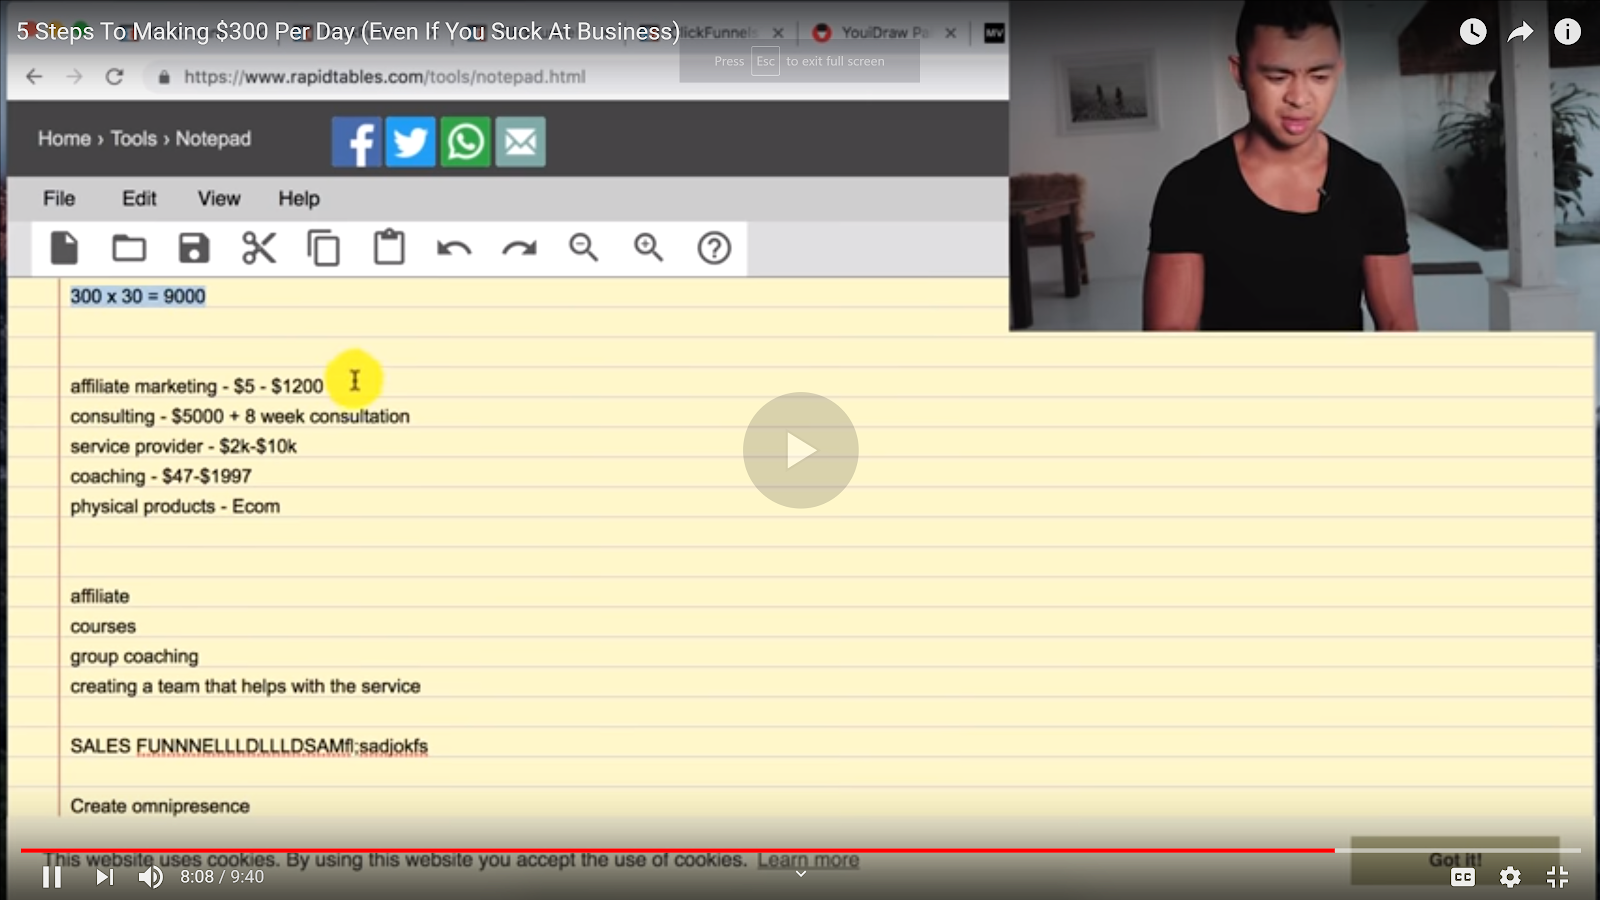Click the video title text
Screen dimensions: 1600x900
[x=348, y=32]
